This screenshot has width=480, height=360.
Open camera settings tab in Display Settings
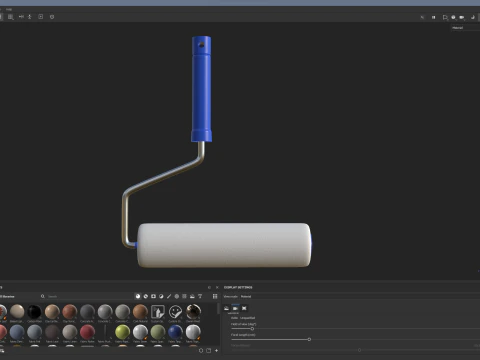click(235, 308)
